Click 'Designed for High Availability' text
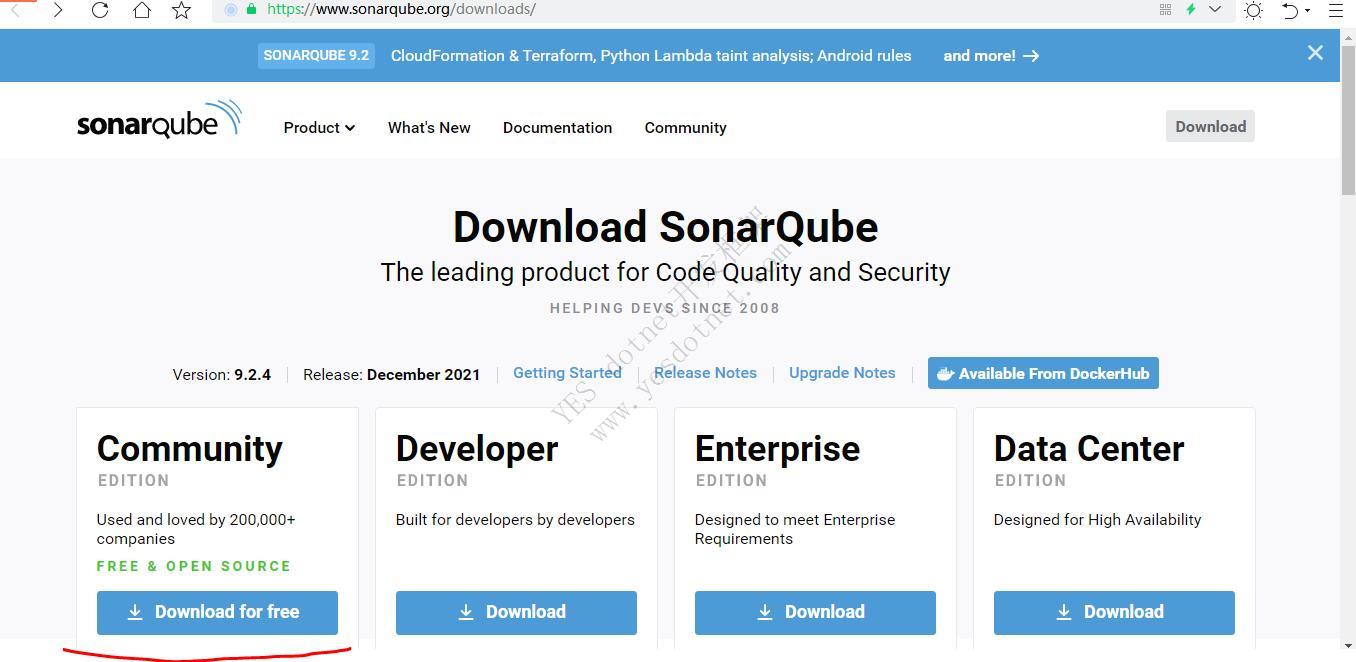Viewport: 1356px width, 662px height. [1097, 520]
